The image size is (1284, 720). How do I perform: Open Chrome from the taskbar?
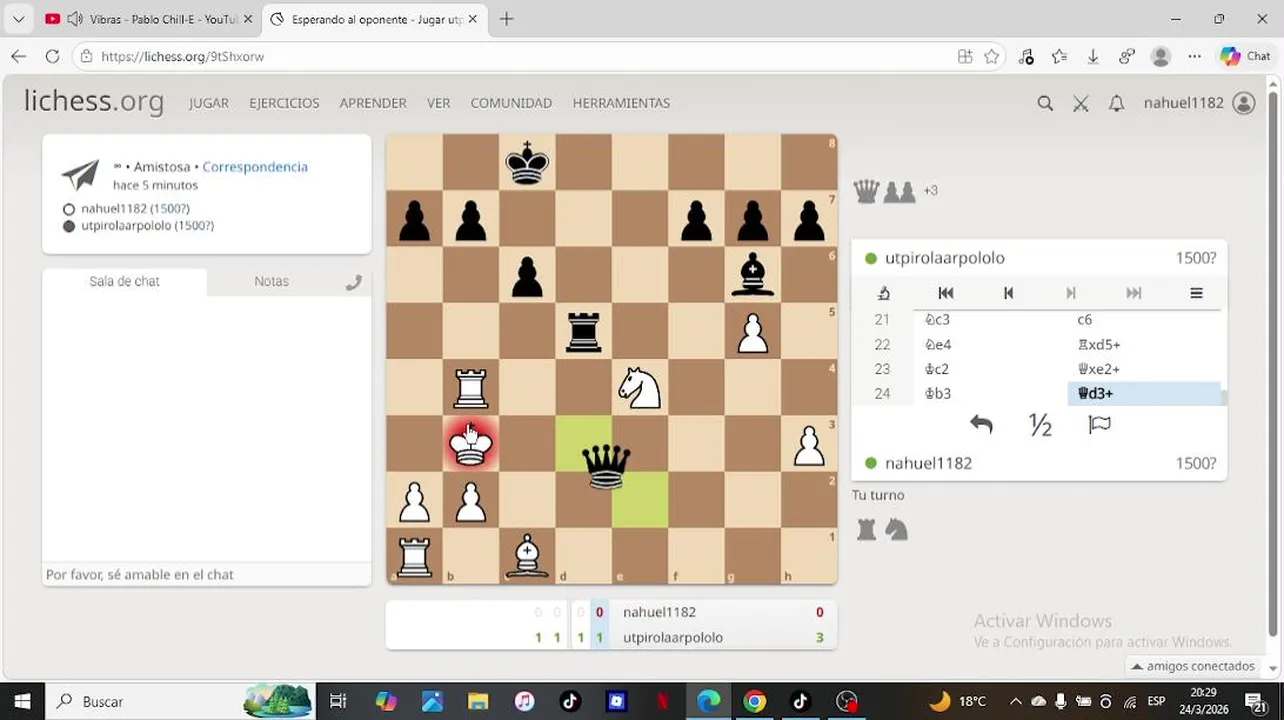click(755, 701)
